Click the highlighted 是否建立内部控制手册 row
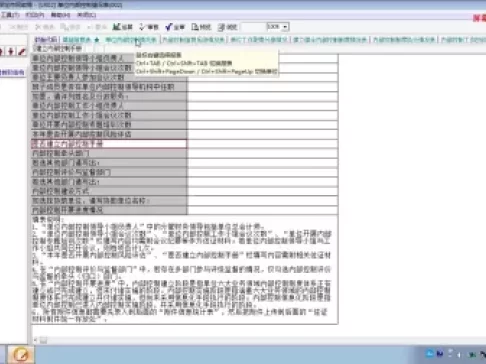This screenshot has height=364, width=486. click(x=109, y=144)
